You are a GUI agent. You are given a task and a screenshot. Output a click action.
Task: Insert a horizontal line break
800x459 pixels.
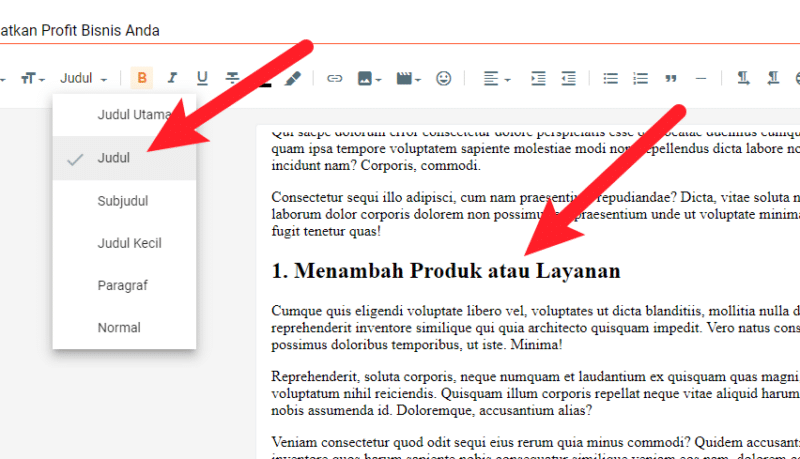point(701,78)
